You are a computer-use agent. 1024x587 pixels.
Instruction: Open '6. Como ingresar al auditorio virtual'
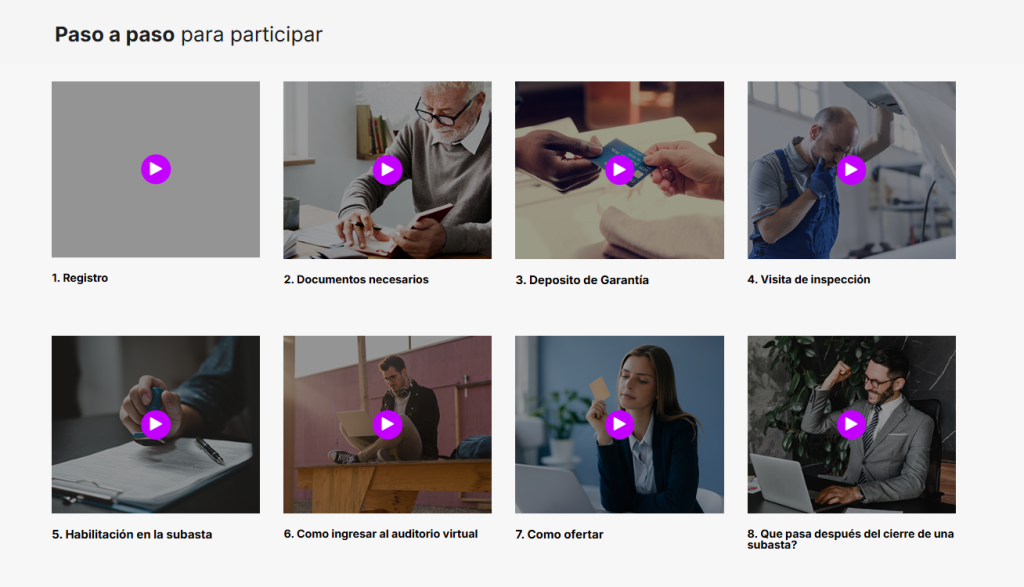click(381, 534)
